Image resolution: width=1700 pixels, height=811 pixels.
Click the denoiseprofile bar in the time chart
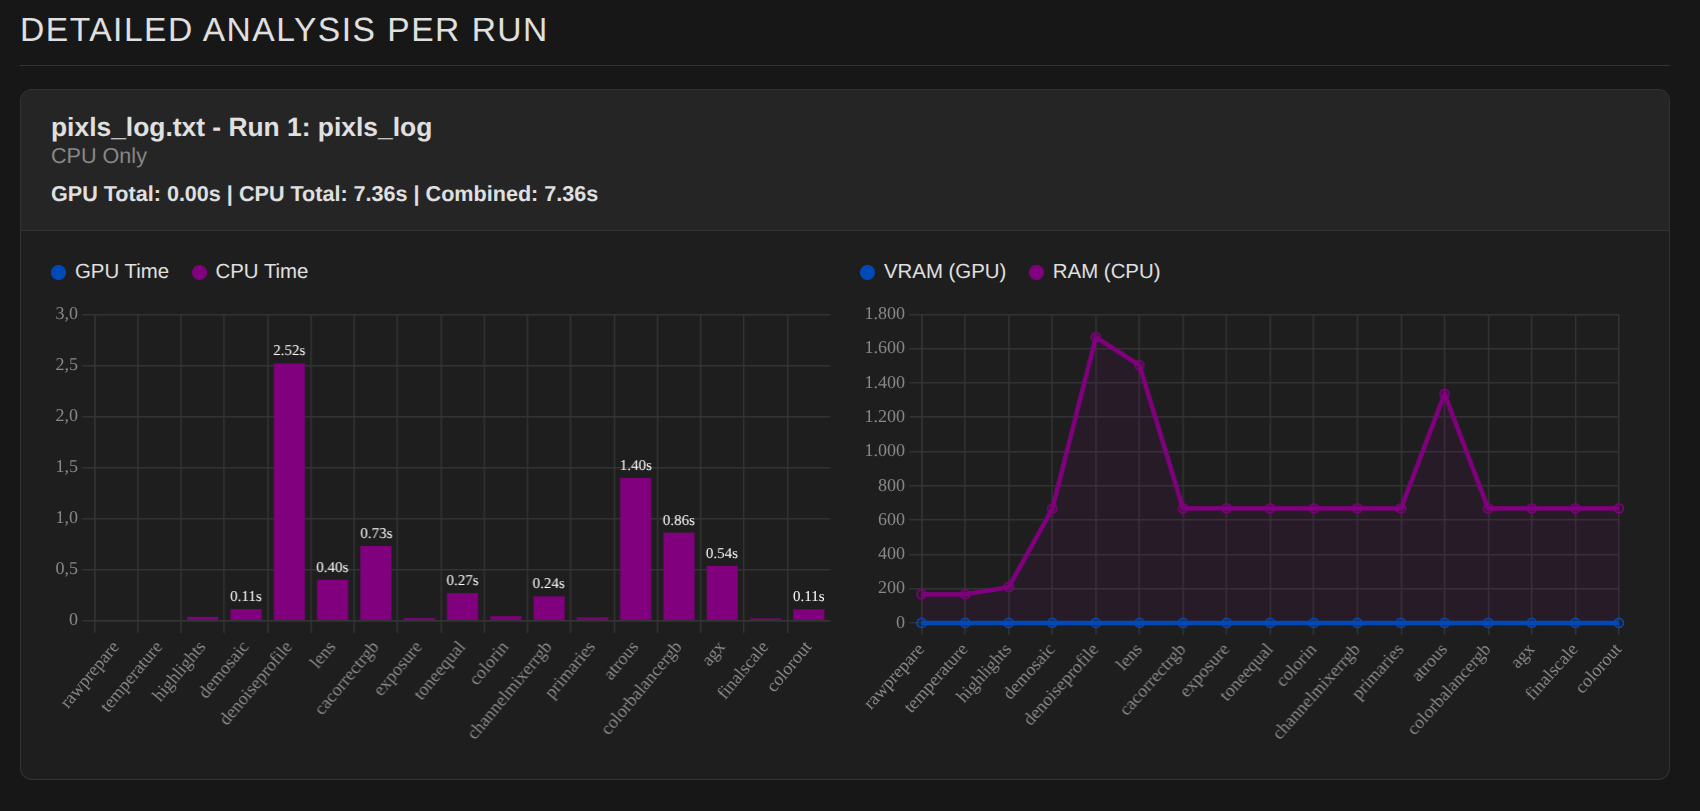[289, 492]
